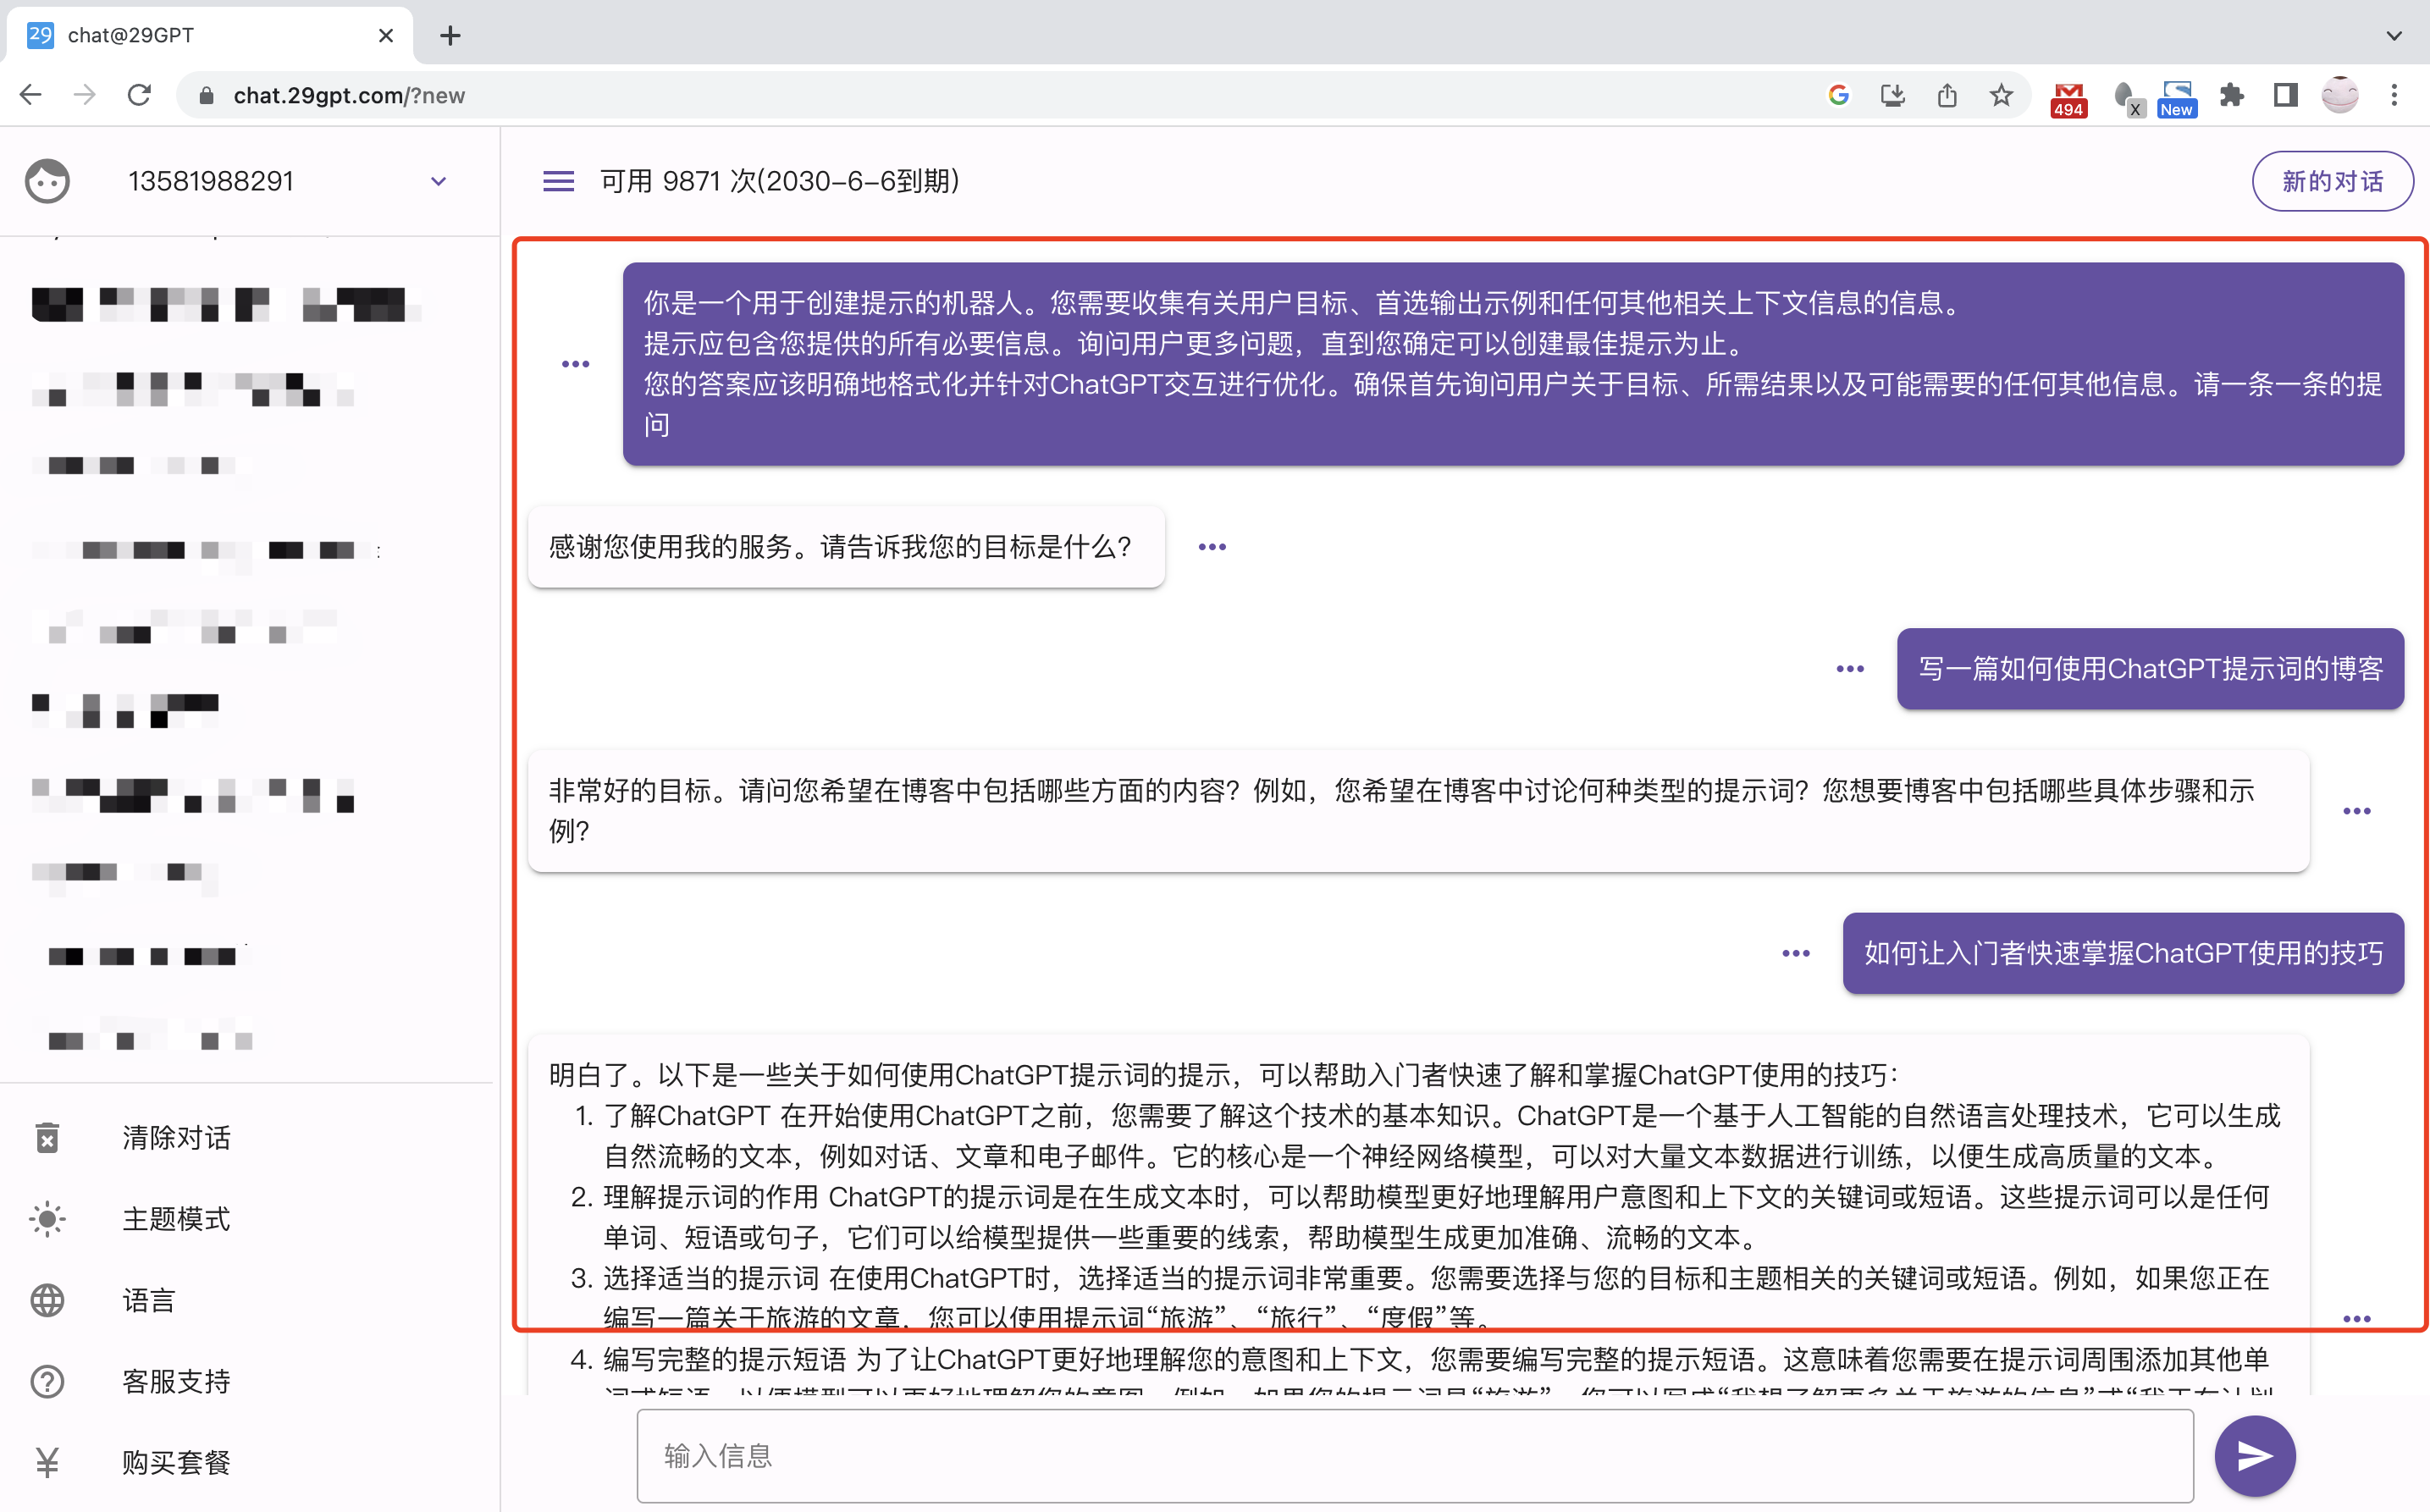
Task: Open options dots beside the 明白了 numbered reply
Action: click(x=2357, y=1319)
